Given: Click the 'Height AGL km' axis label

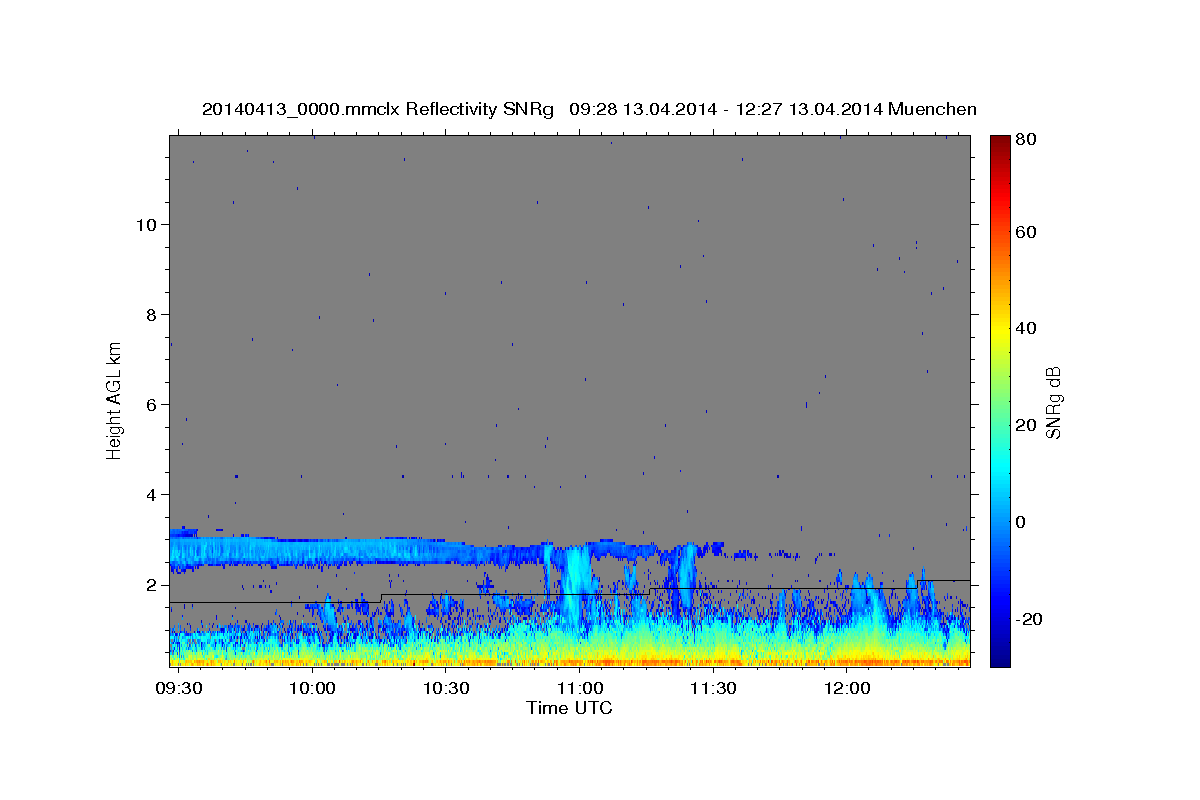Looking at the screenshot, I should click(x=114, y=400).
